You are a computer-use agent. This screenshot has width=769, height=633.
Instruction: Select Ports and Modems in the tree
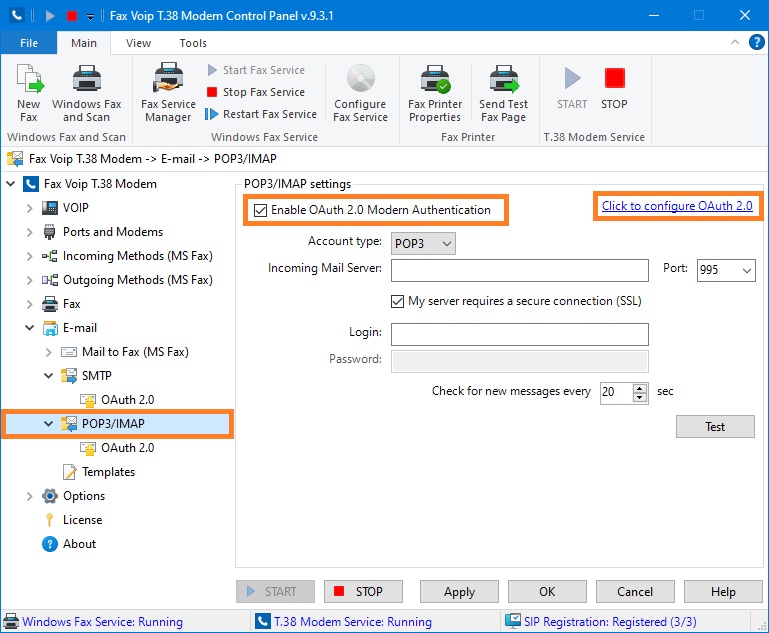113,232
